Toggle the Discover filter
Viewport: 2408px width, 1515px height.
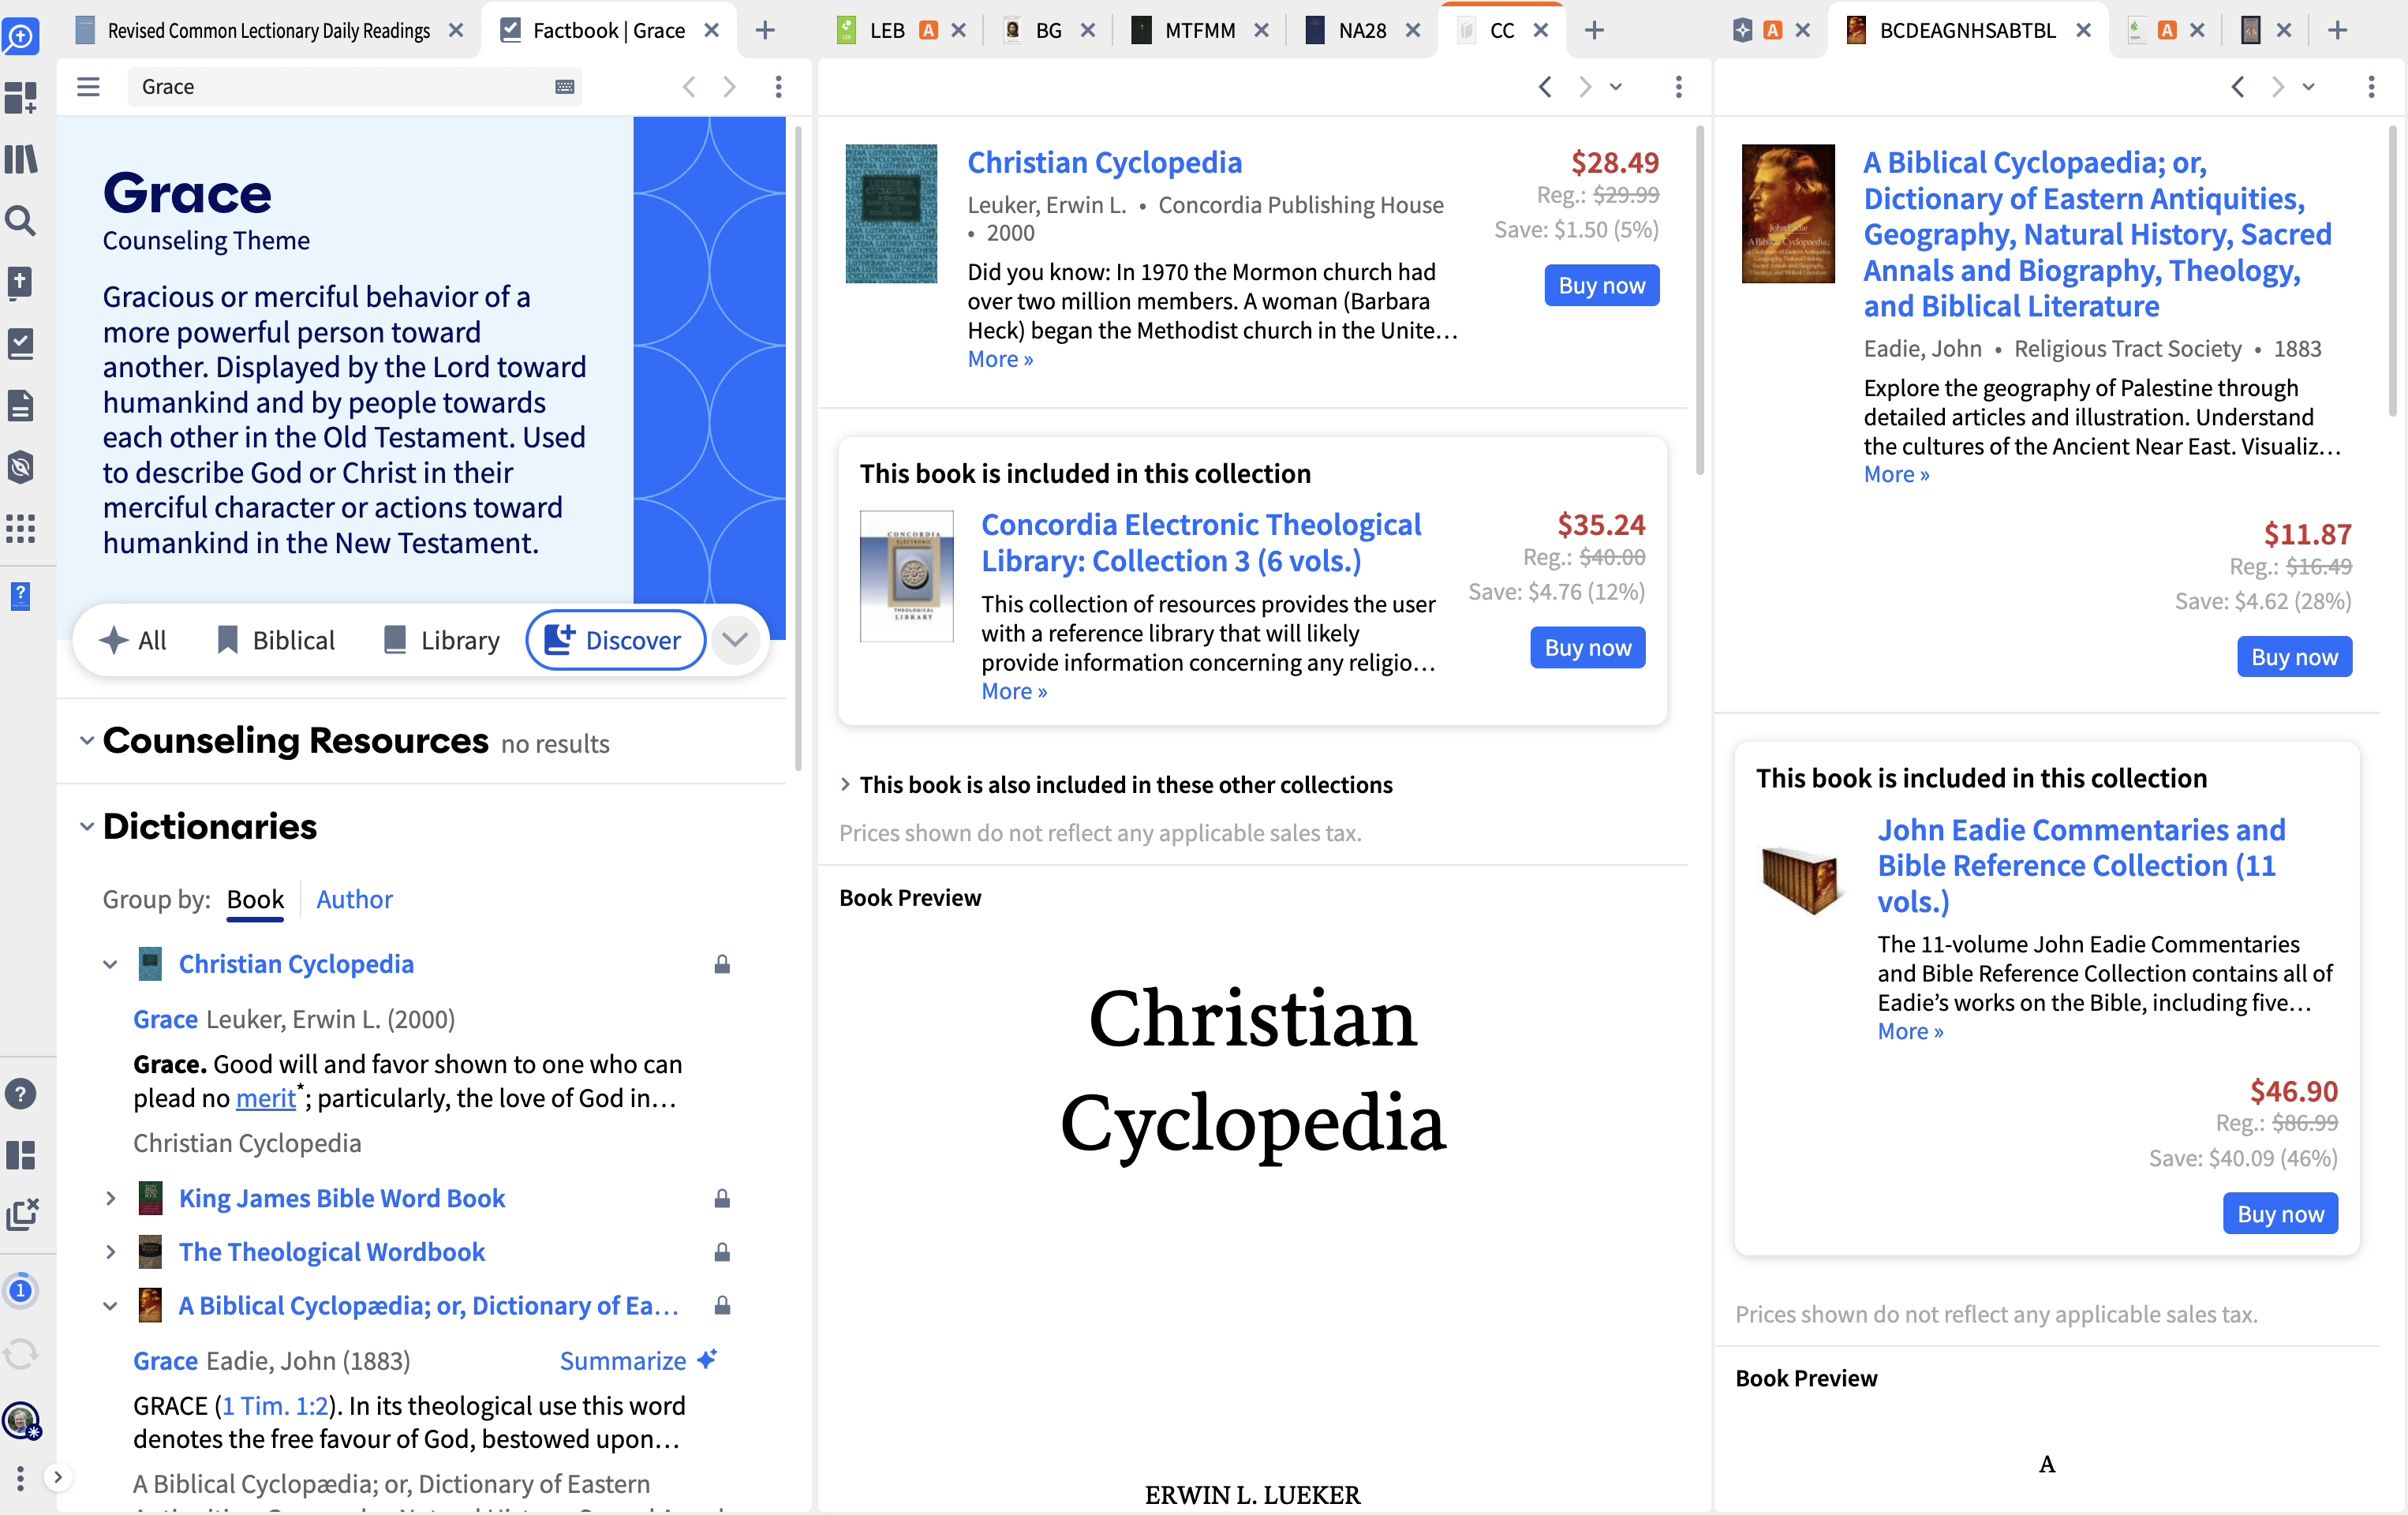click(615, 640)
